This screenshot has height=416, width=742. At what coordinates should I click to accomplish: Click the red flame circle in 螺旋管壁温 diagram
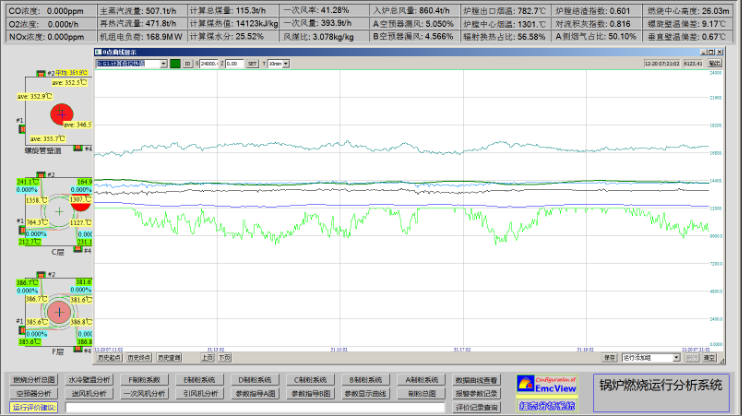pos(62,114)
